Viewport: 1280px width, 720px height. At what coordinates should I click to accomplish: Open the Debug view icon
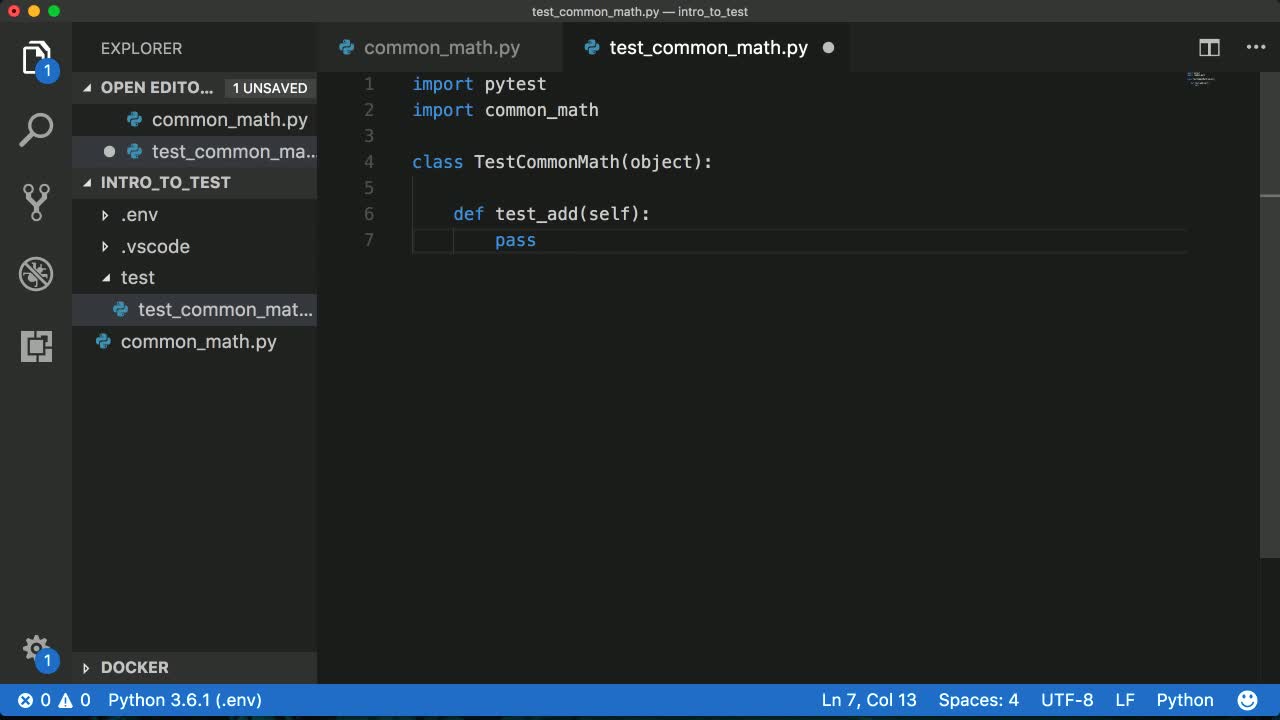36,274
